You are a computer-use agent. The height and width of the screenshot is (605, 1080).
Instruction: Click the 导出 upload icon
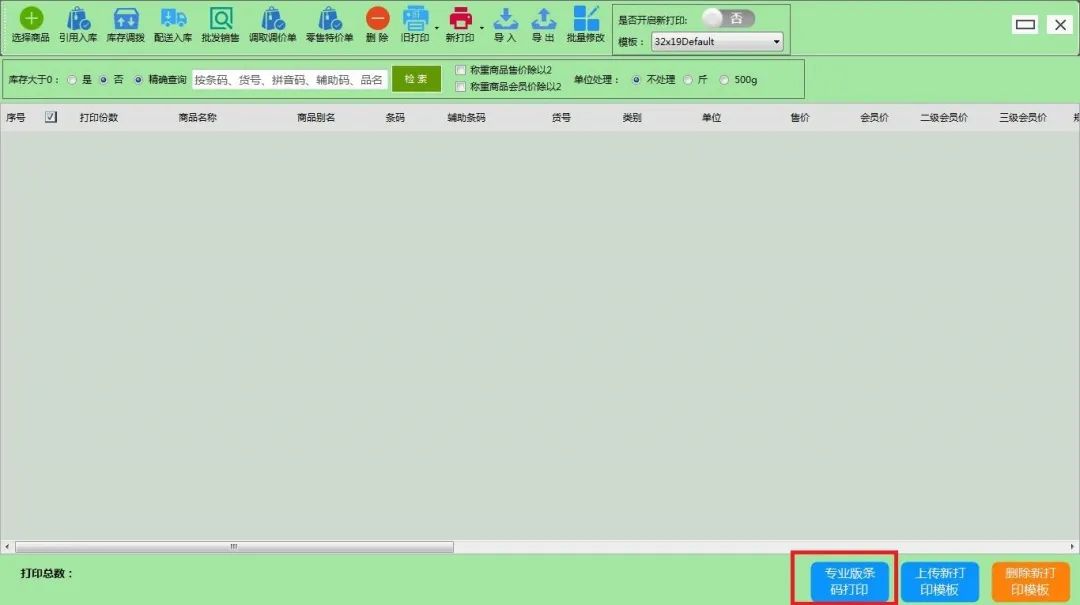(543, 19)
